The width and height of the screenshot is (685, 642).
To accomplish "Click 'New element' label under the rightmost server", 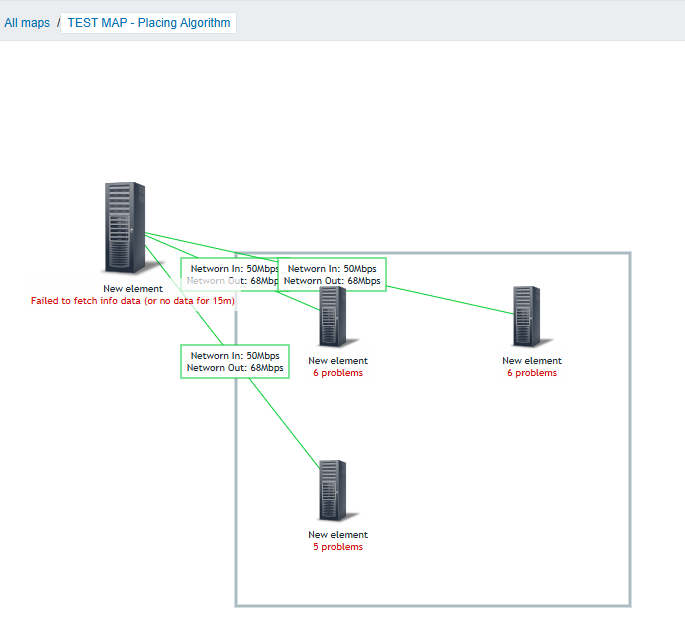I will pyautogui.click(x=532, y=361).
